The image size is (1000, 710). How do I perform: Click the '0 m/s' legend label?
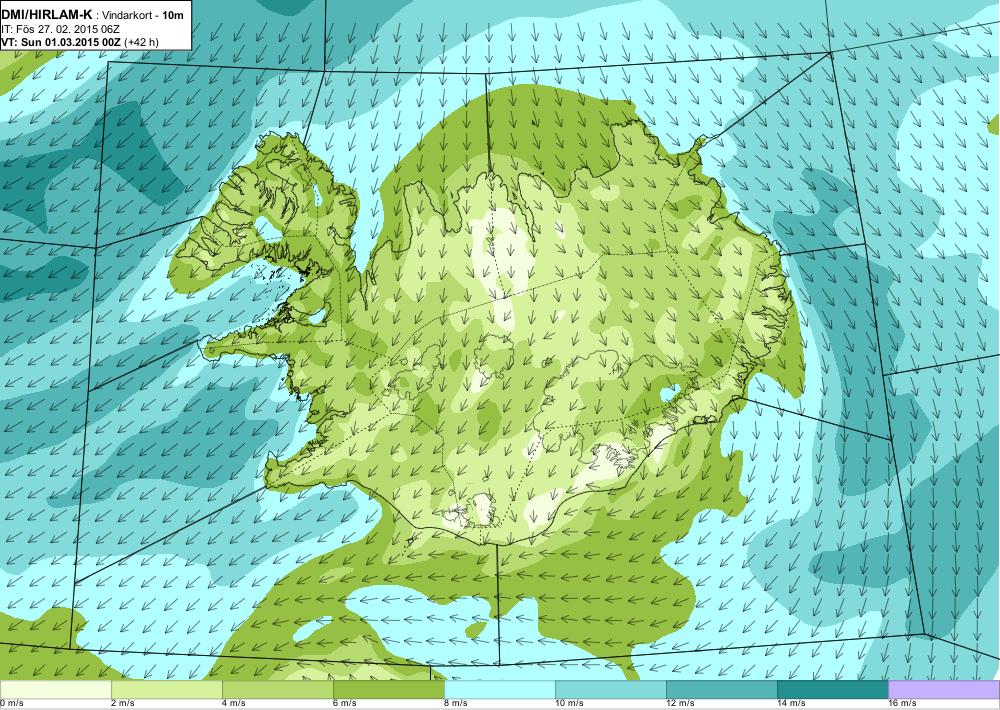click(x=11, y=704)
